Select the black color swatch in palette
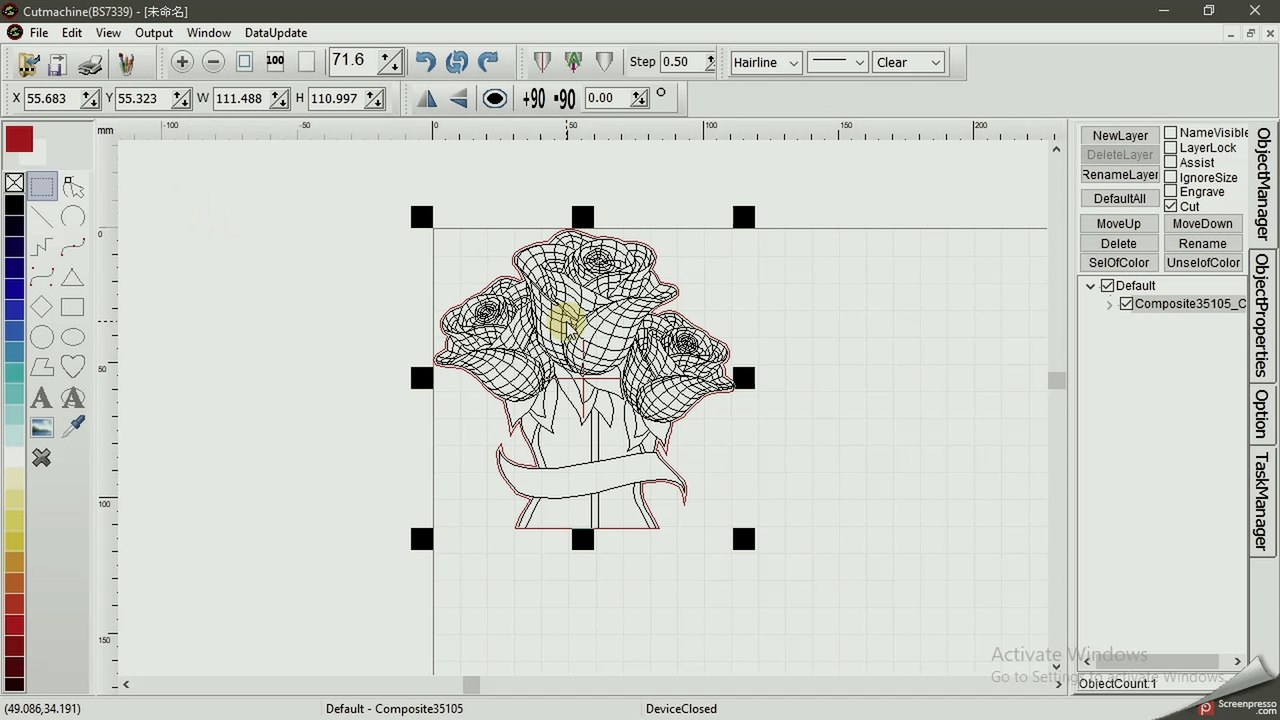The width and height of the screenshot is (1280, 720). point(14,205)
